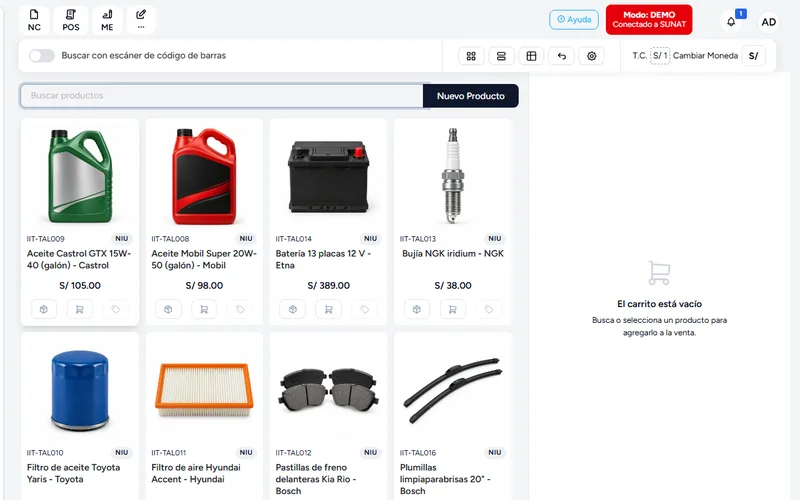Open POS settings gear icon
The image size is (800, 500).
[591, 56]
